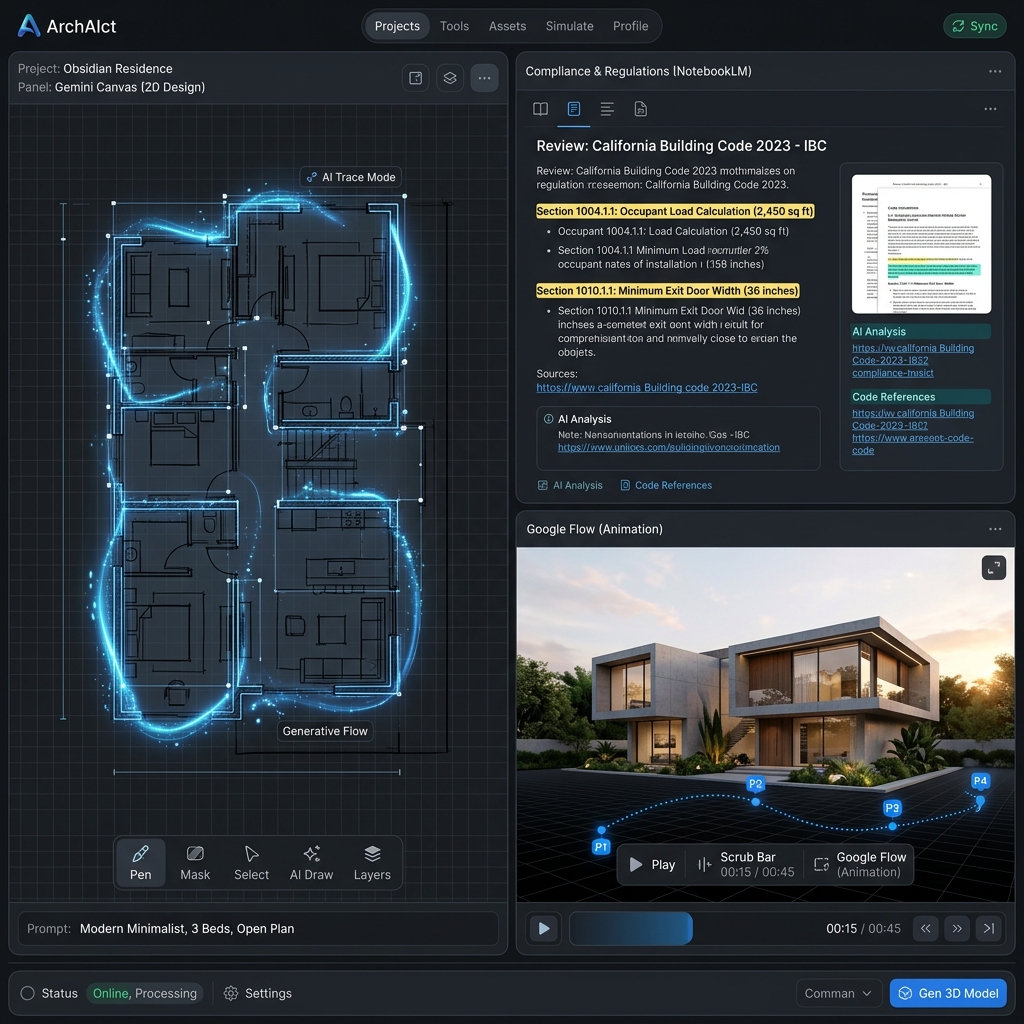Activate the AI Draw tool
This screenshot has width=1024, height=1024.
(x=312, y=863)
